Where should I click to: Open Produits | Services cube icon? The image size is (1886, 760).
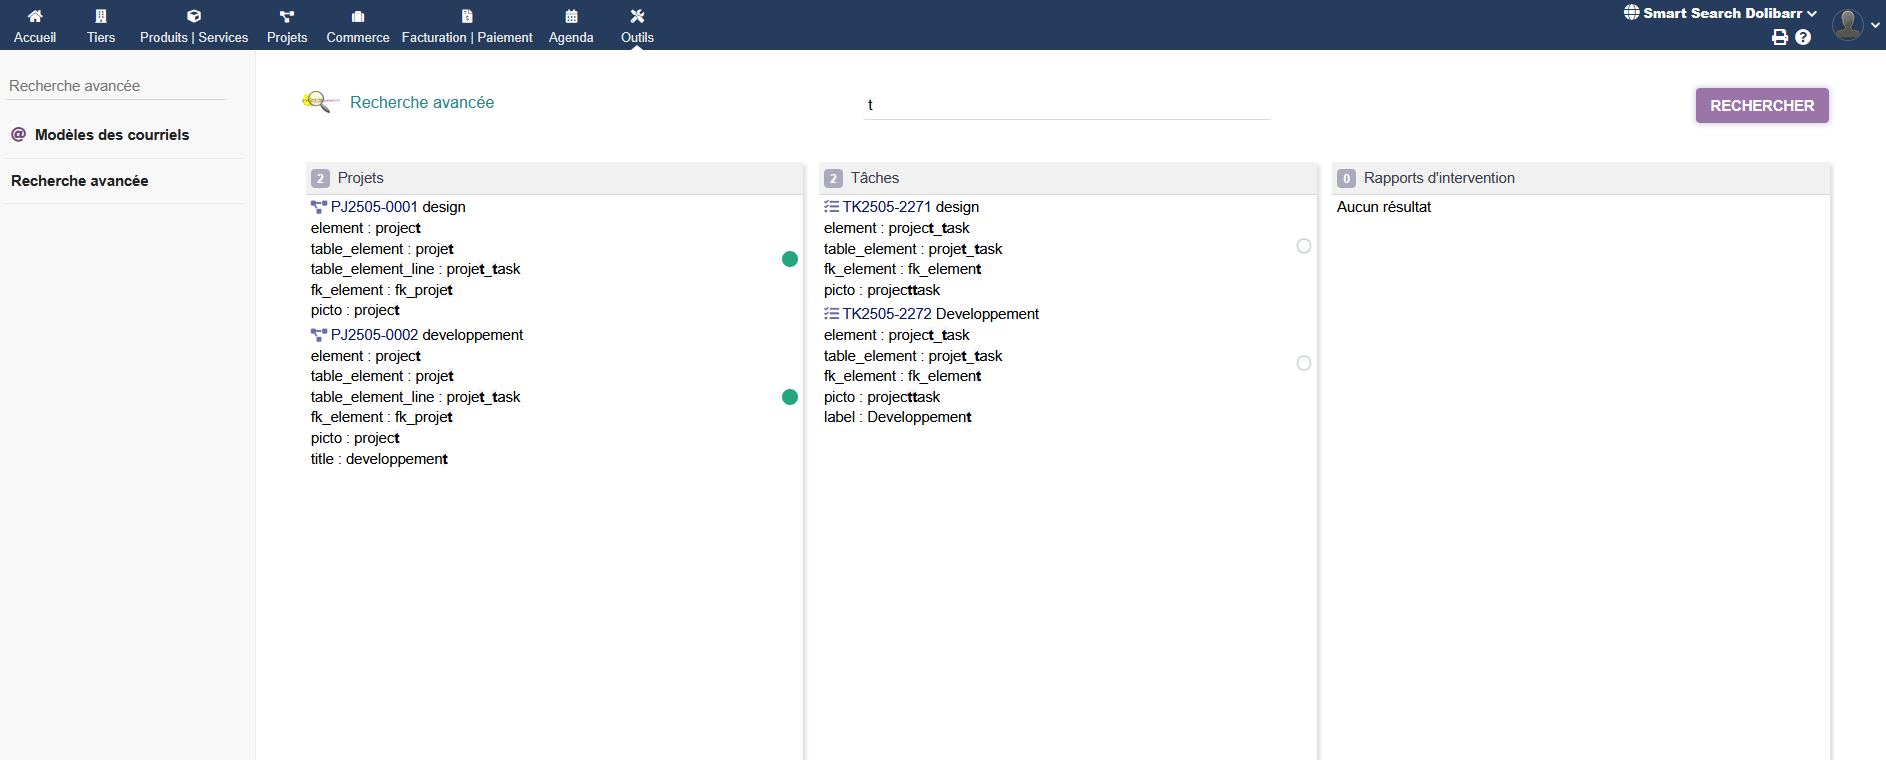[x=194, y=16]
